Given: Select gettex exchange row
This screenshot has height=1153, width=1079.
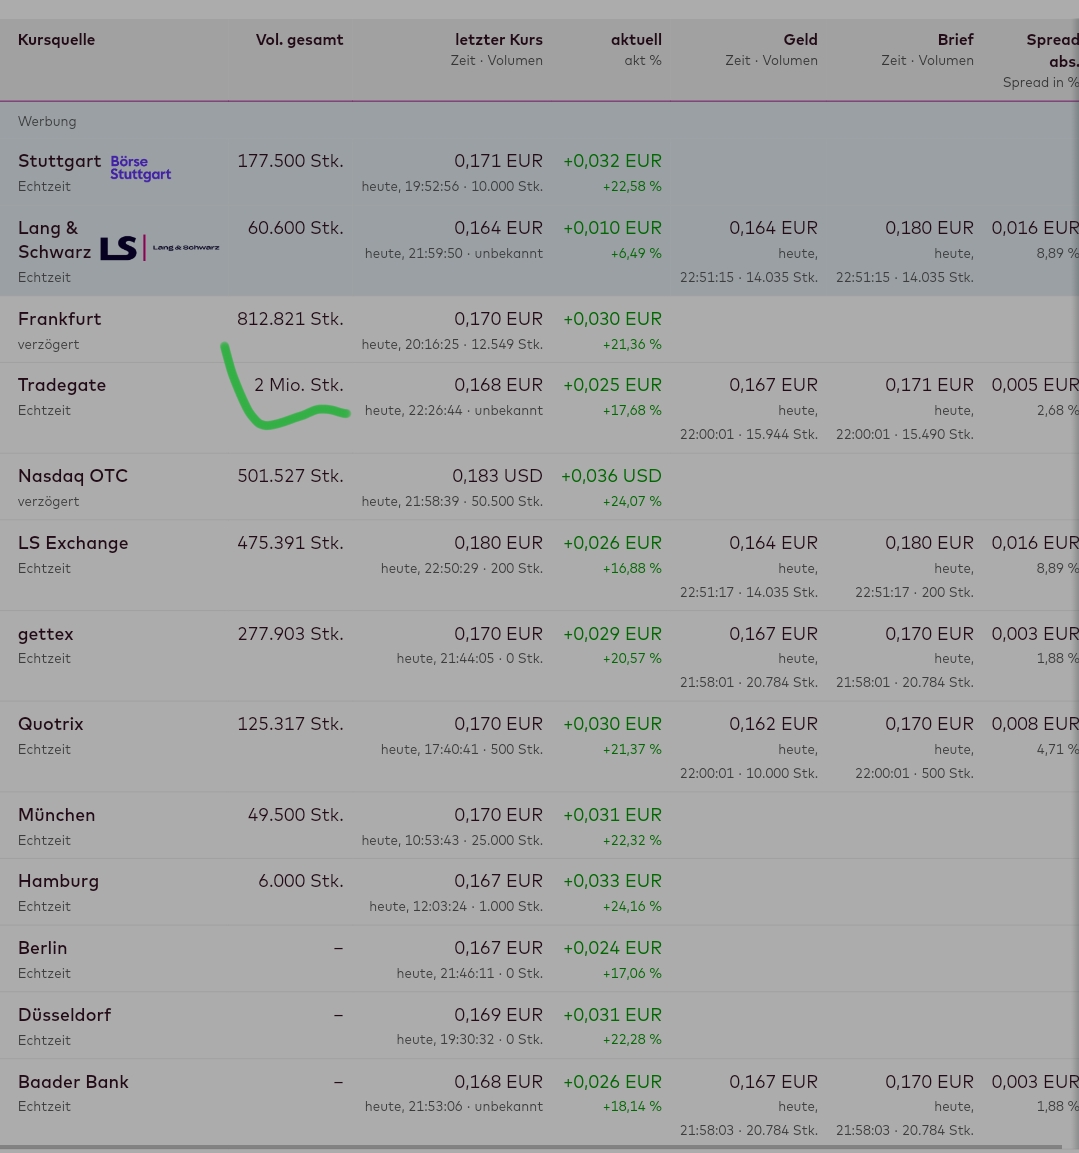Looking at the screenshot, I should tap(46, 634).
